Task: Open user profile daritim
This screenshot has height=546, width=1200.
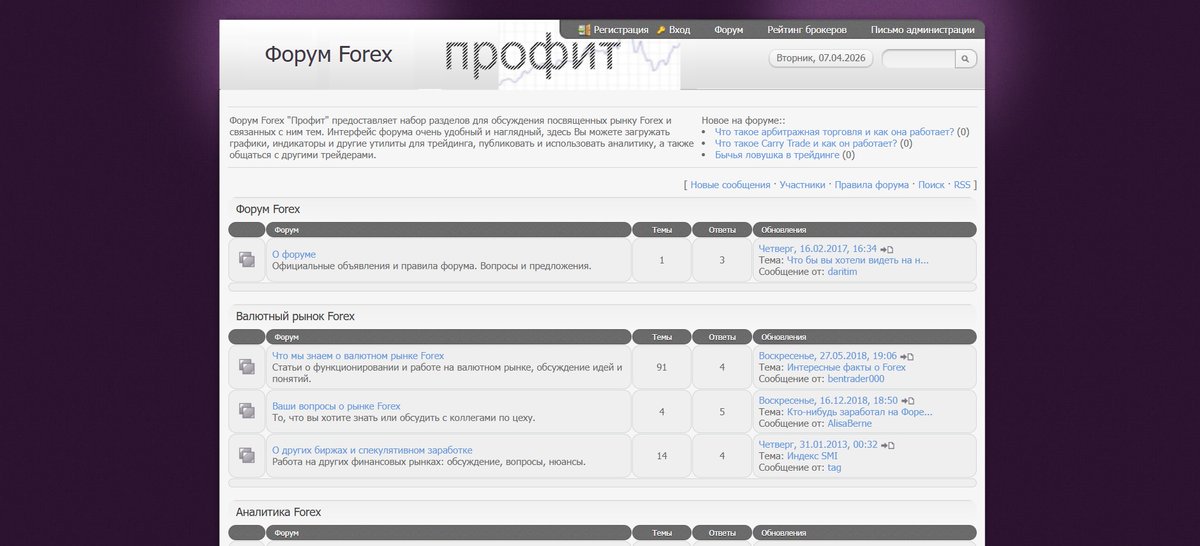Action: tap(842, 272)
